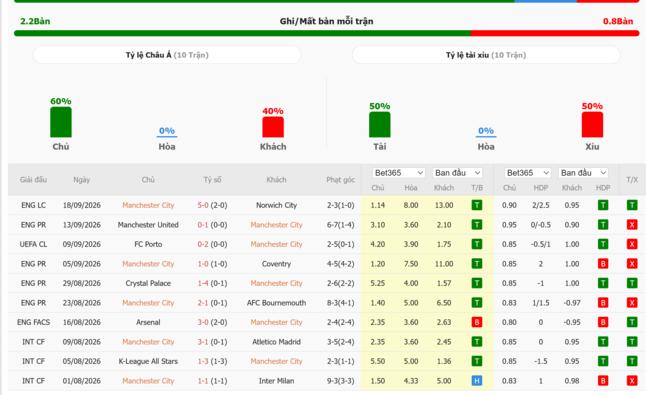The height and width of the screenshot is (395, 650).
Task: Open Manchester City in the Norwich City row
Action: (x=148, y=205)
